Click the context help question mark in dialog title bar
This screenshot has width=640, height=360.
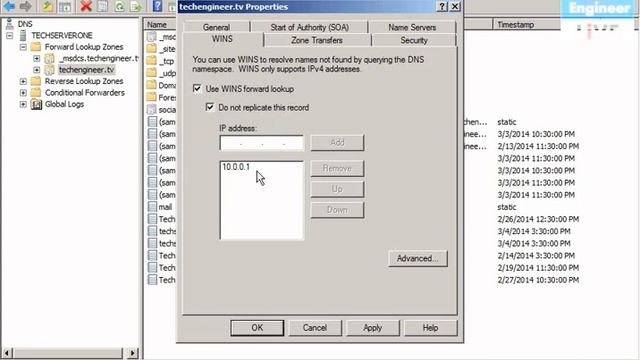pyautogui.click(x=442, y=7)
